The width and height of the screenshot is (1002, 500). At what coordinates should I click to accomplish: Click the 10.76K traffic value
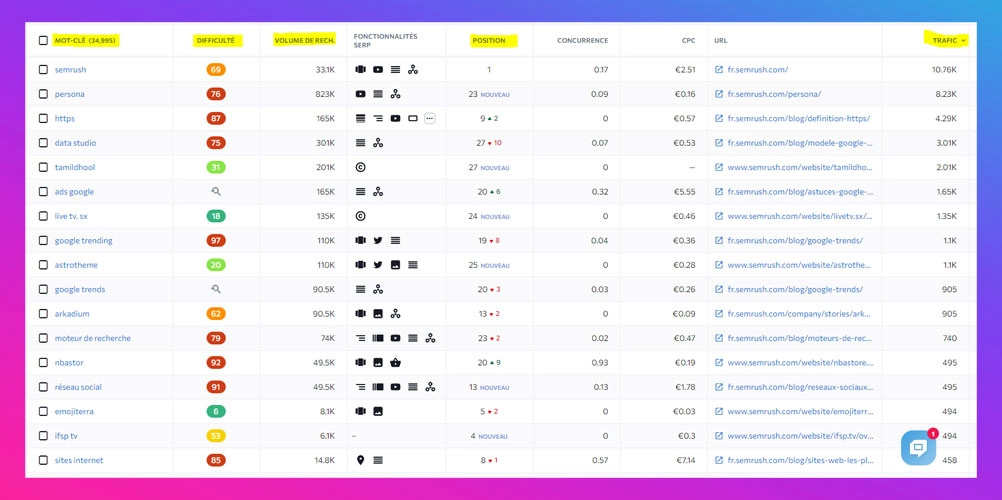click(x=944, y=70)
